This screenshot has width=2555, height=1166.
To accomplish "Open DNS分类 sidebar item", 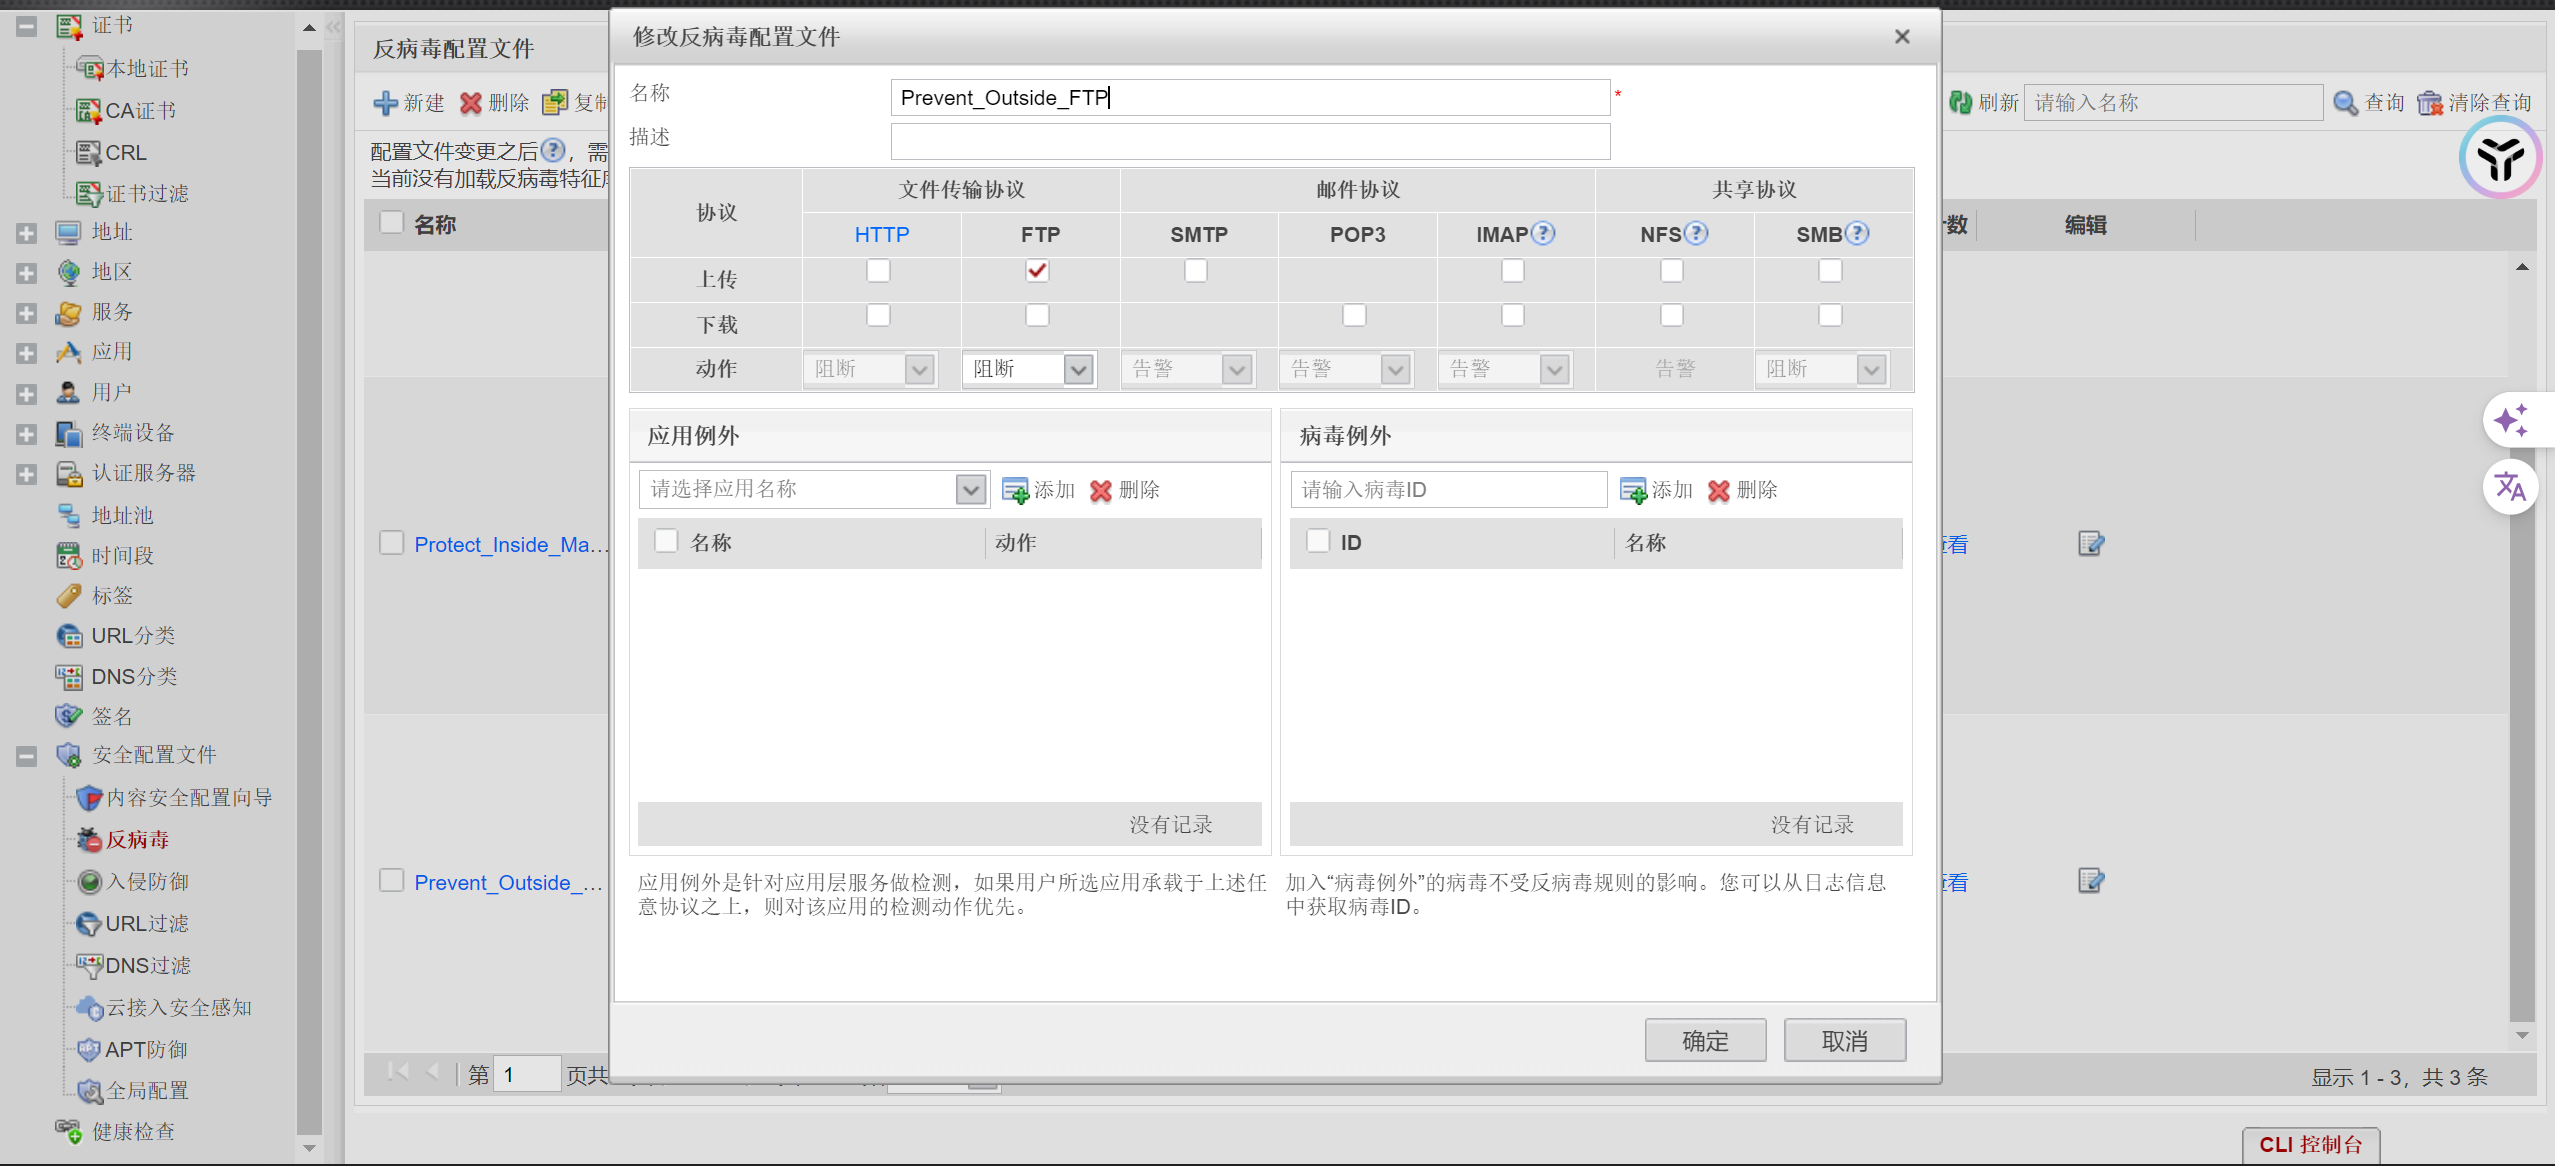I will coord(134,677).
